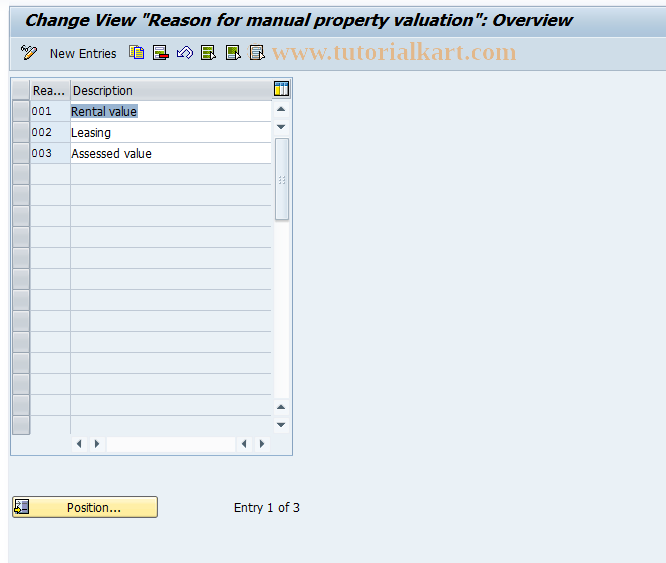666x563 pixels.
Task: Click the New Entries button
Action: 83,53
